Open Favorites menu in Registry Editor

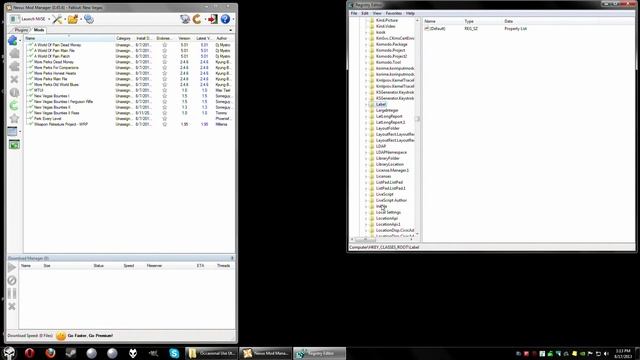[x=394, y=13]
